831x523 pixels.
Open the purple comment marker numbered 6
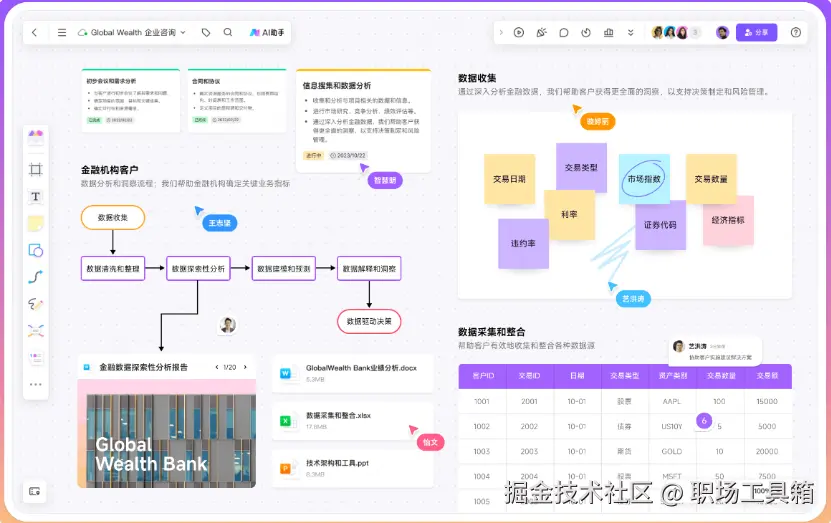(x=704, y=421)
